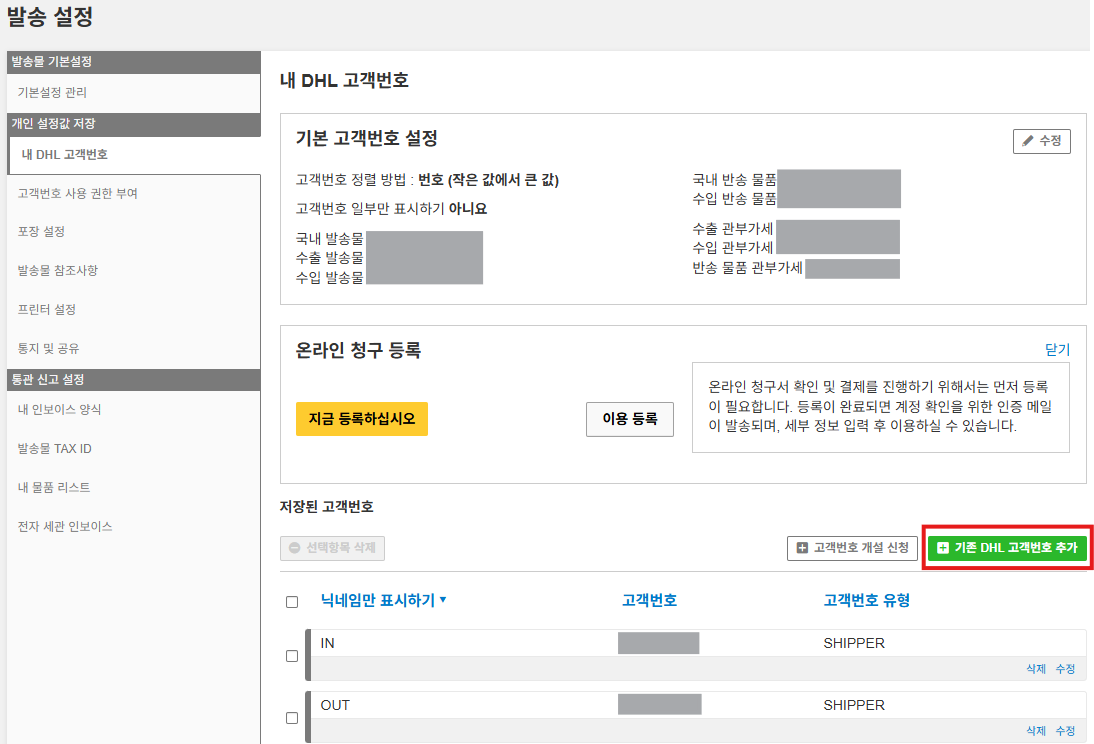Open 프린터 설정 in sidebar
The image size is (1094, 744).
(x=46, y=309)
